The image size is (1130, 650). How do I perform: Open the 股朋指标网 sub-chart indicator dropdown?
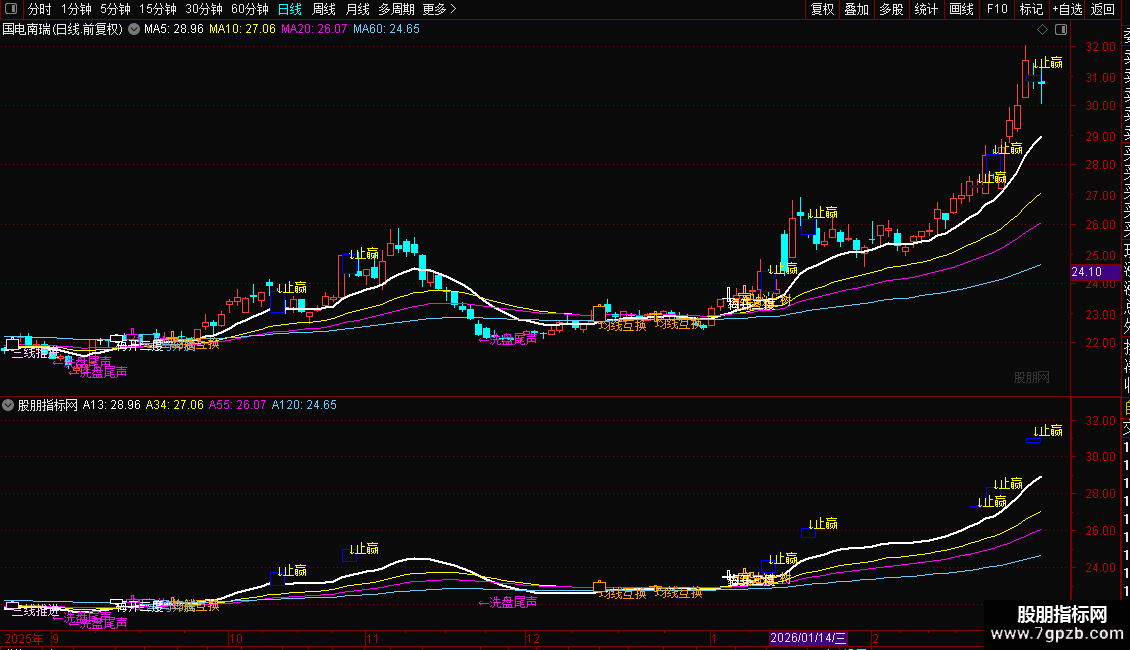[8, 405]
